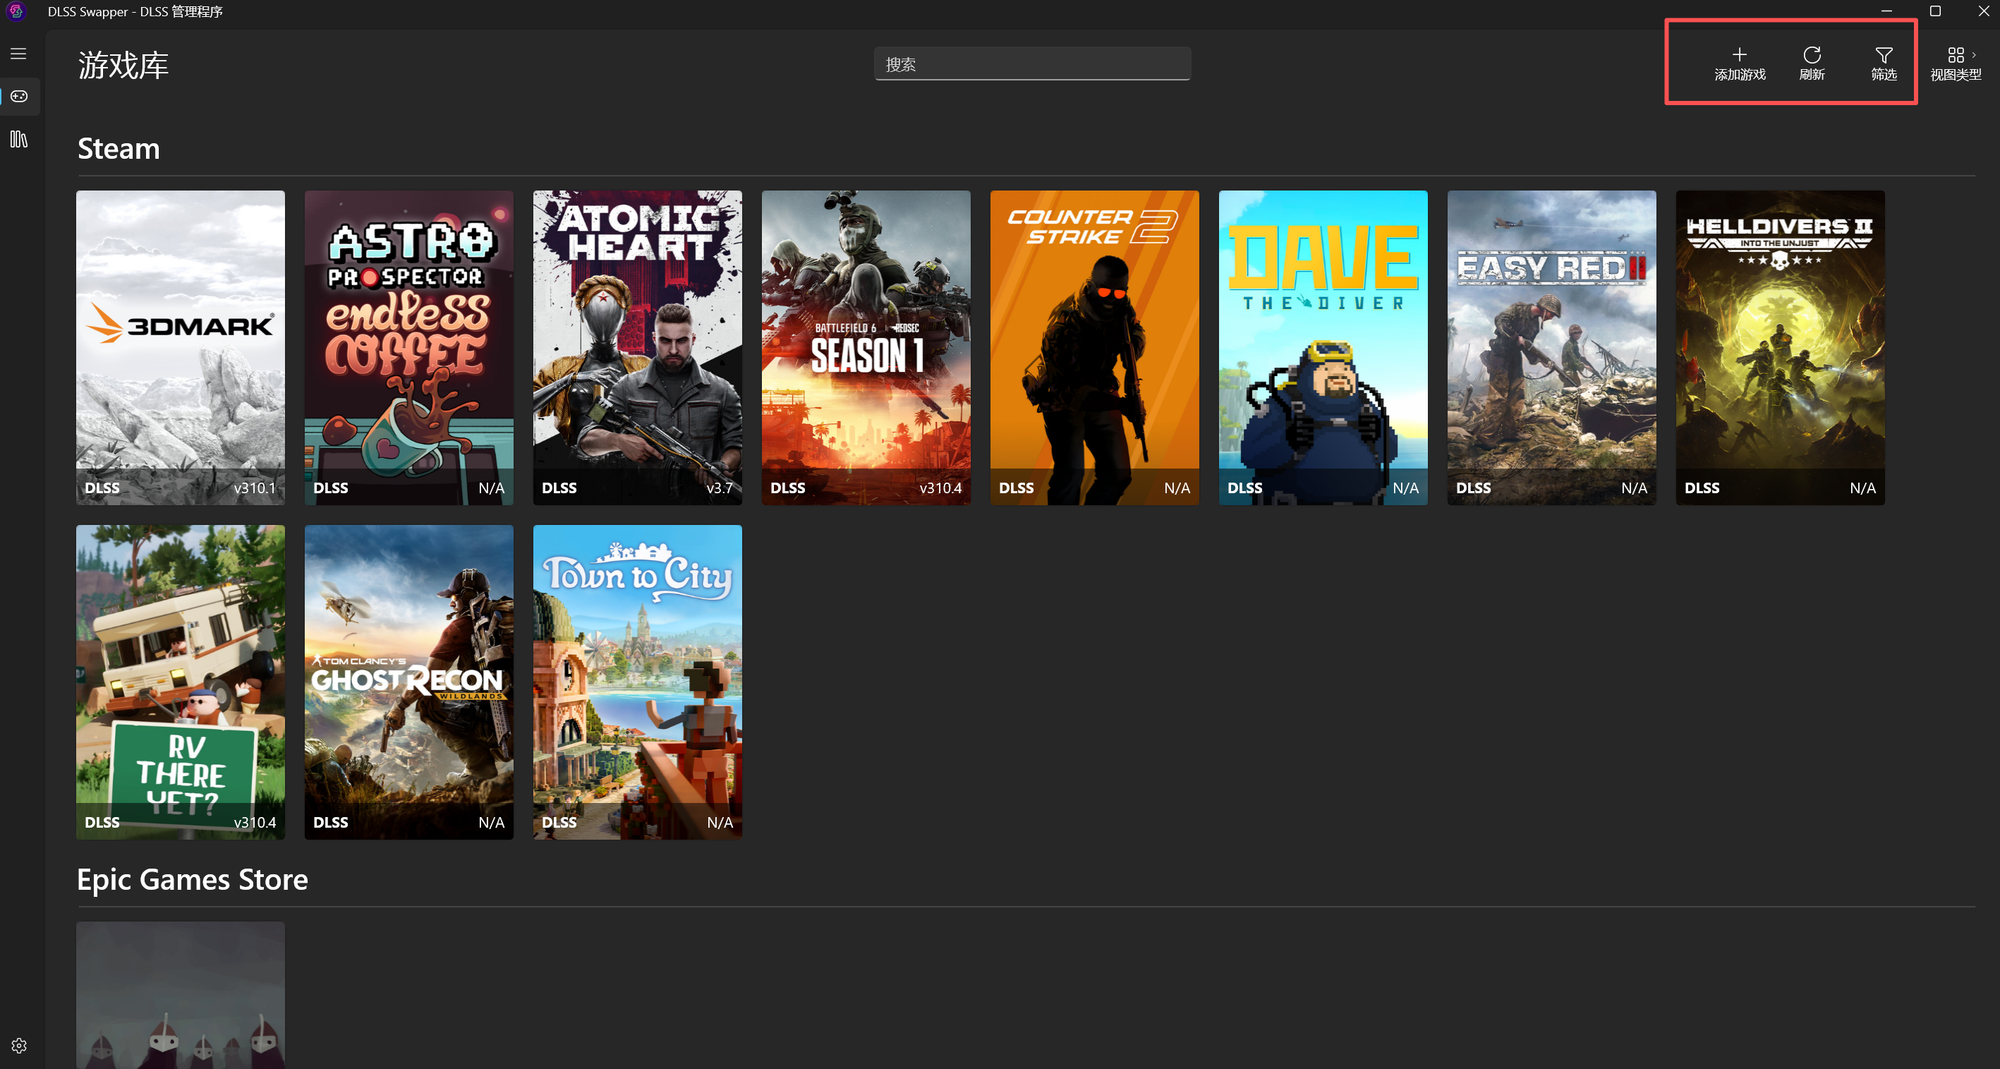
Task: Open Dave the Diver game tile
Action: tap(1323, 347)
